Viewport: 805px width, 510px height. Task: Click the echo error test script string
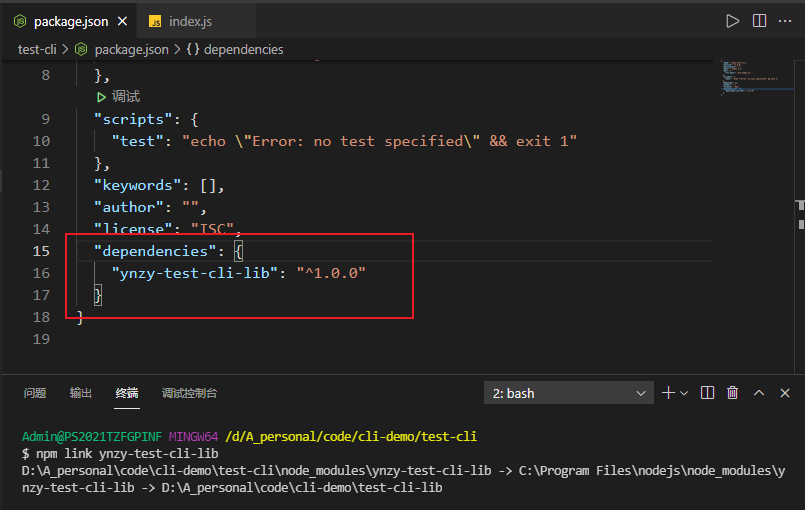coord(379,141)
